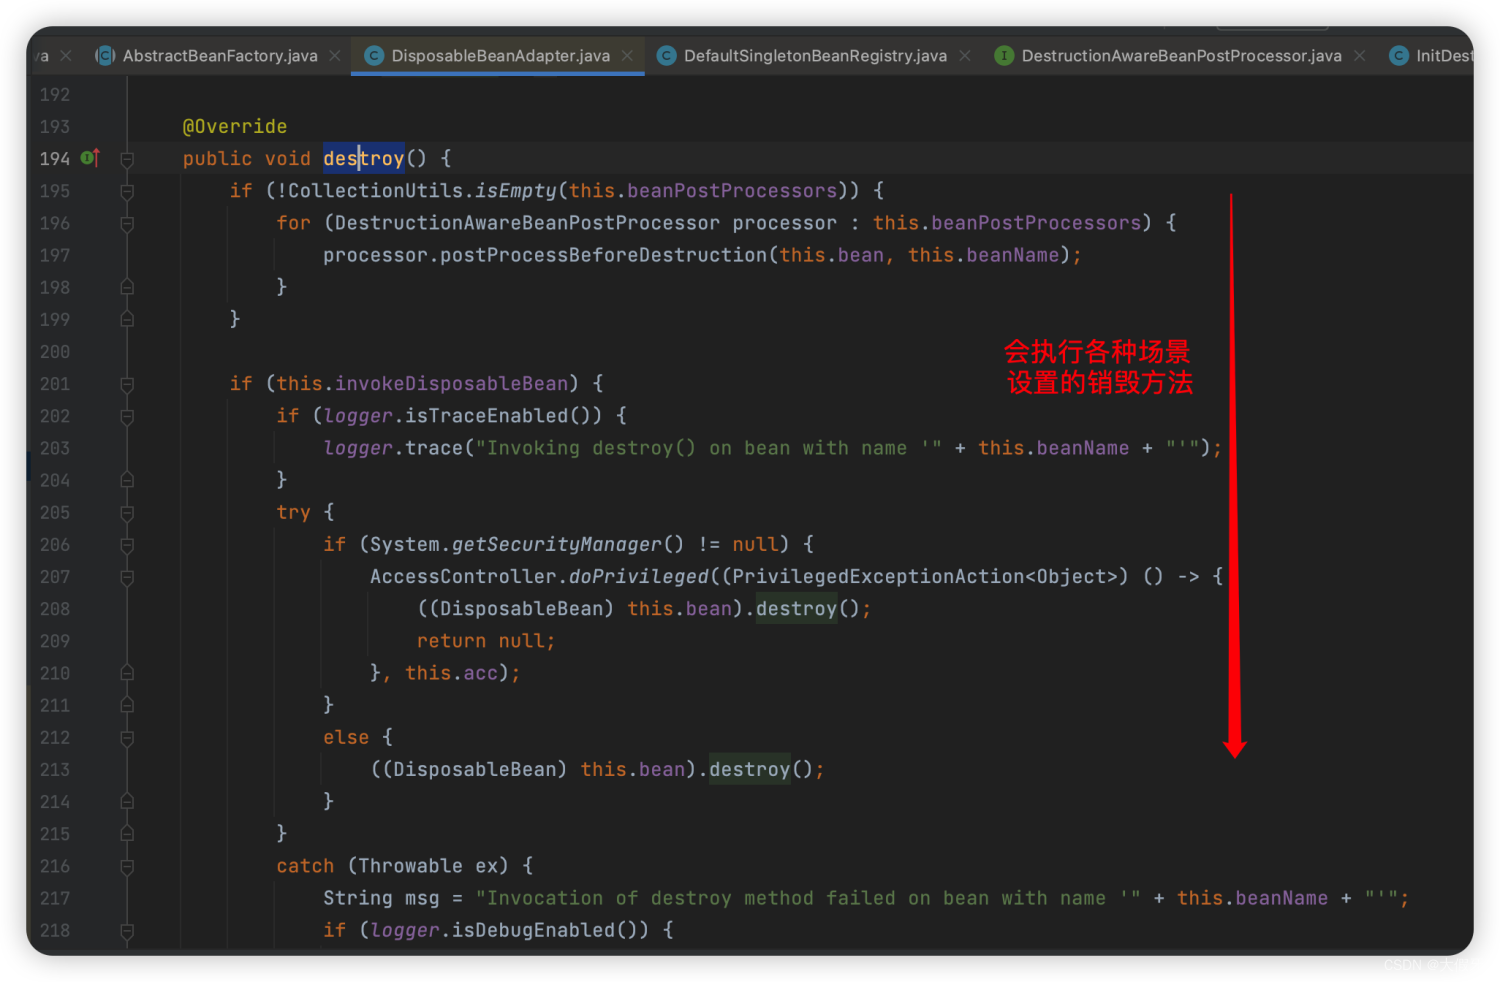
Task: Click doPrivileged call on line 207
Action: pos(639,576)
